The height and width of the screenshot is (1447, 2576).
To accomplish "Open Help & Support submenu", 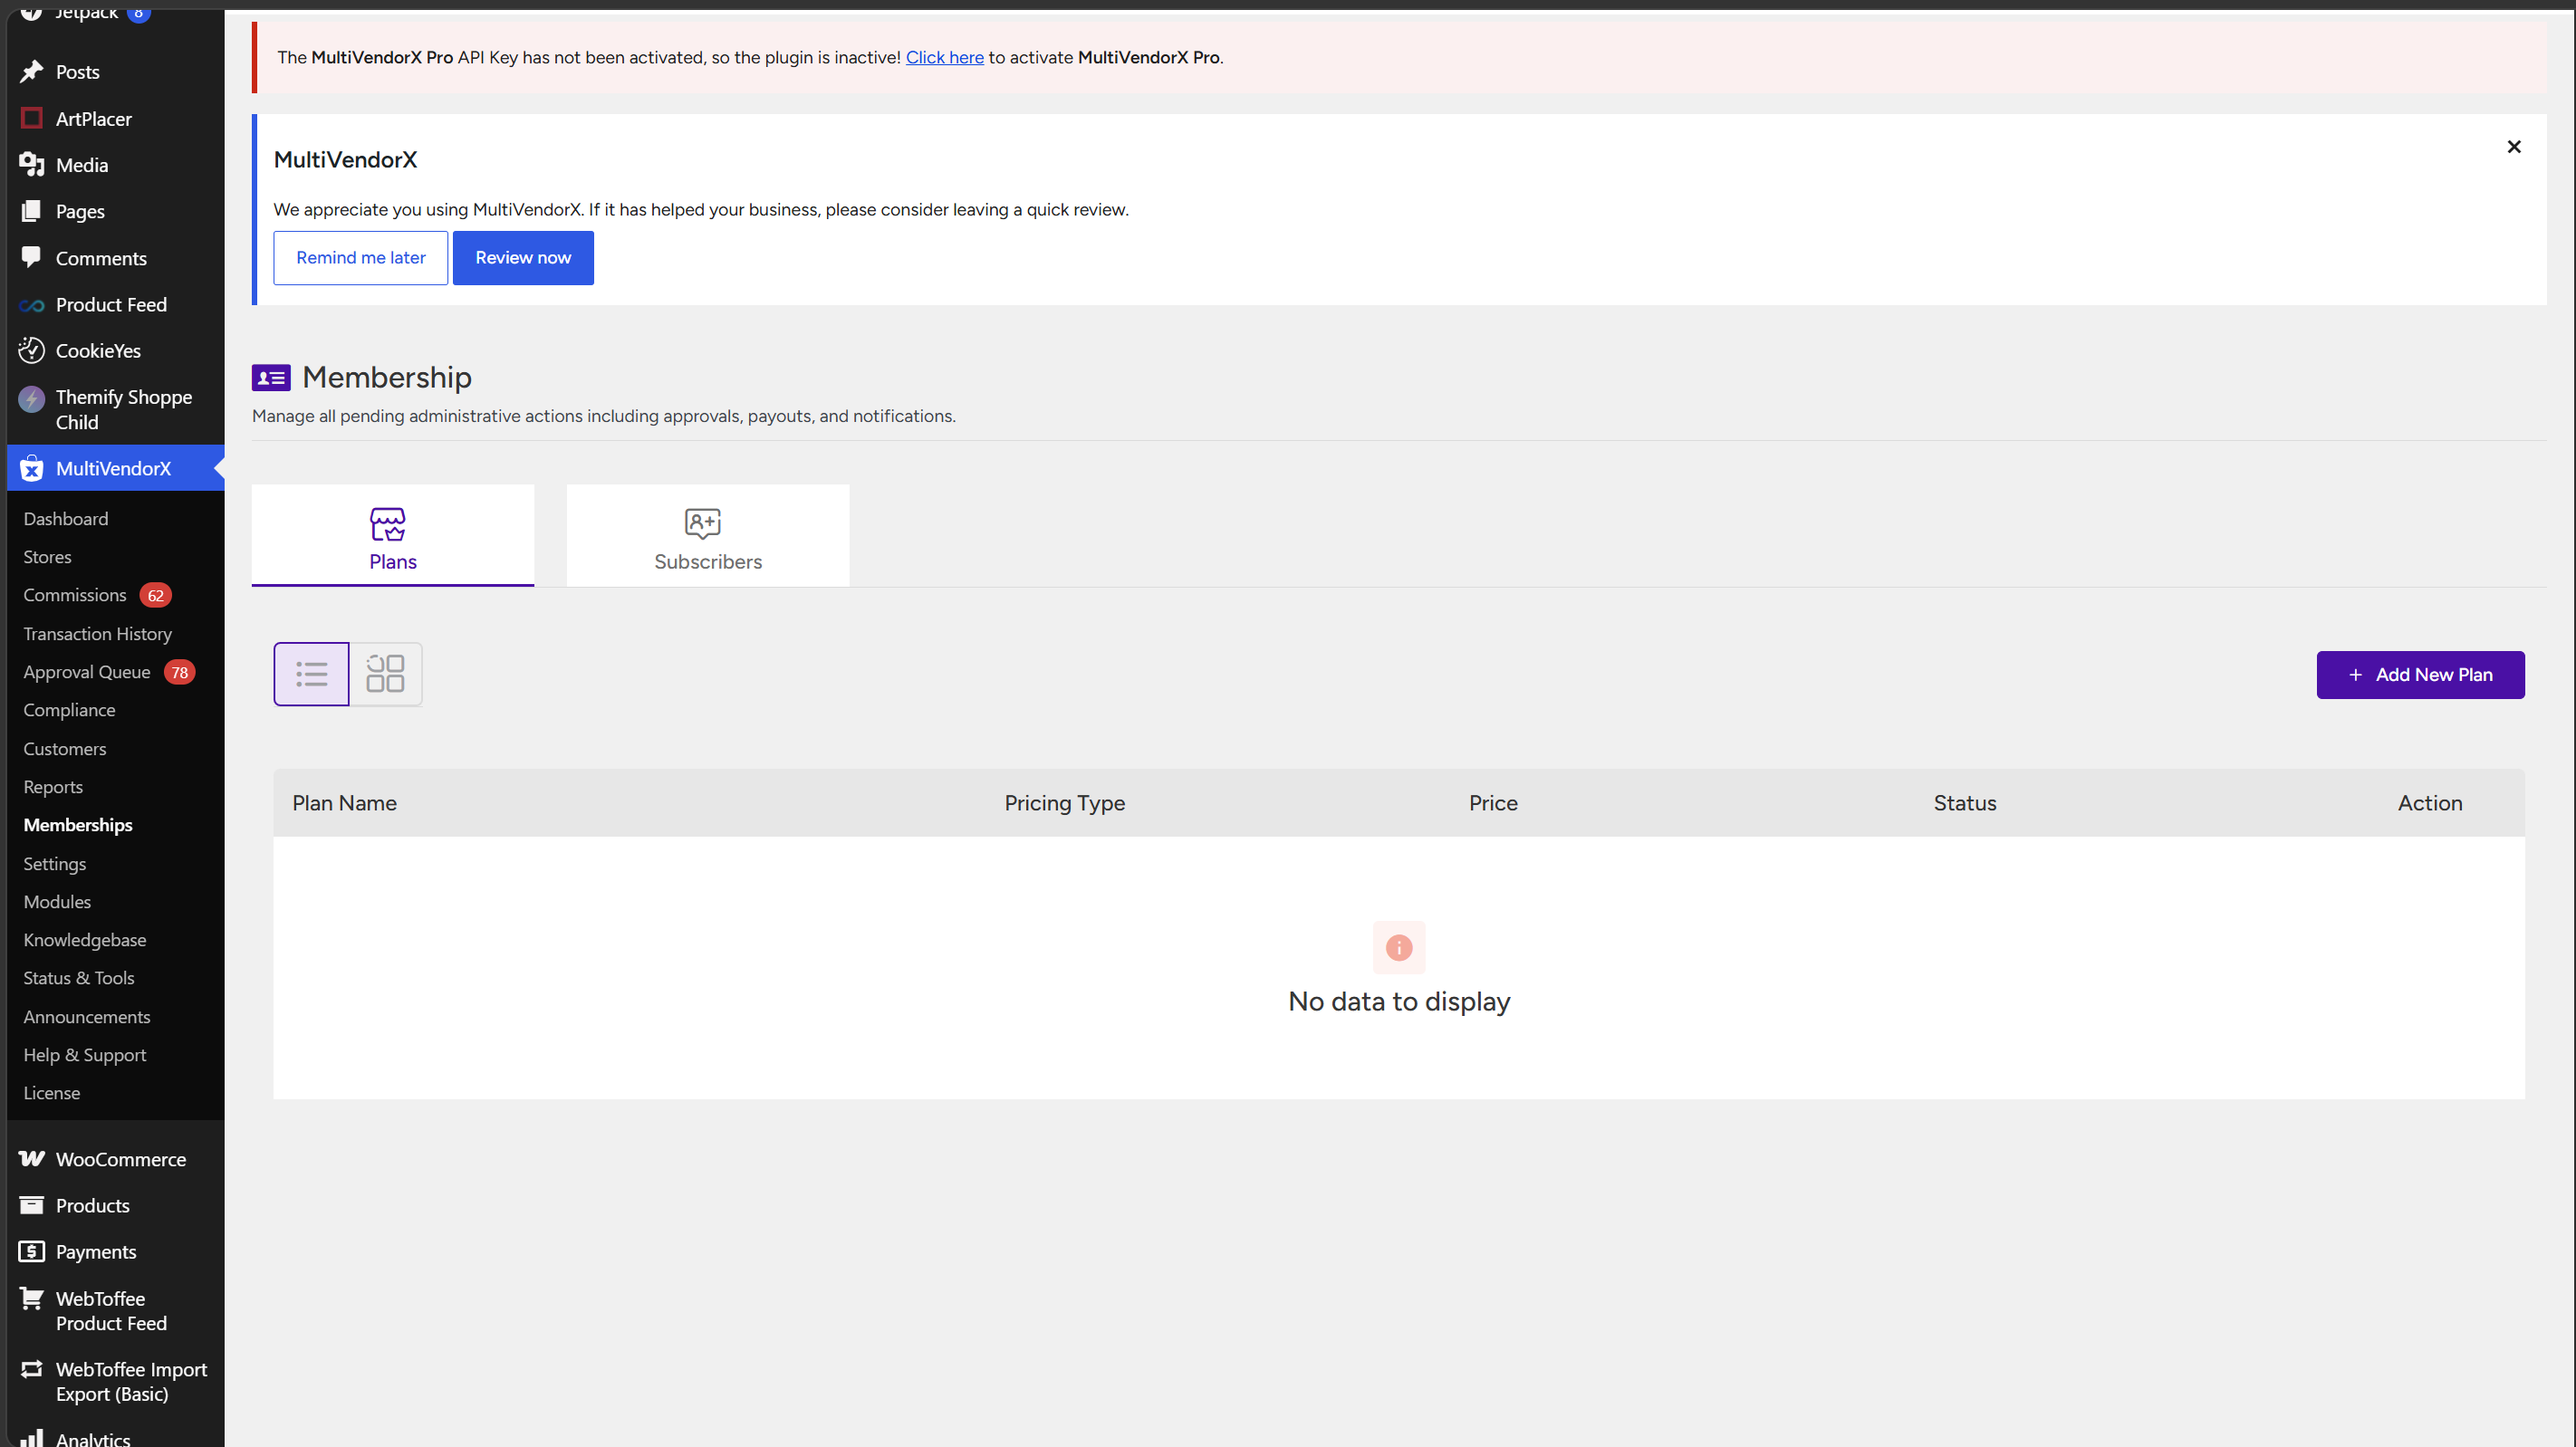I will (85, 1055).
